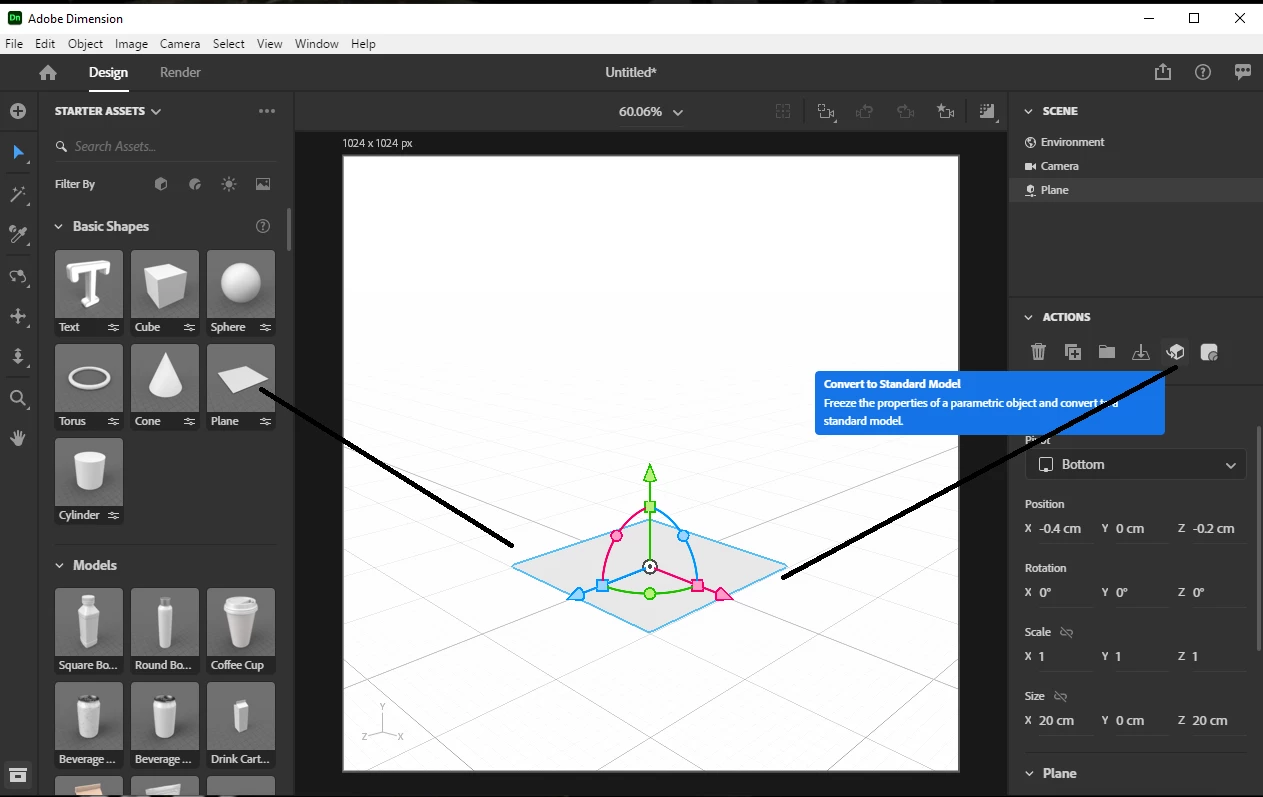
Task: Open the Add and Import Content plus icon
Action: [x=18, y=111]
